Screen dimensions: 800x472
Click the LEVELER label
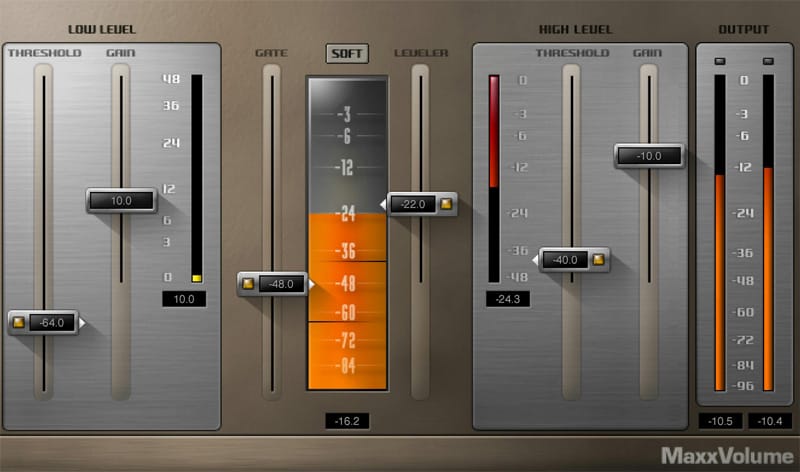[421, 53]
